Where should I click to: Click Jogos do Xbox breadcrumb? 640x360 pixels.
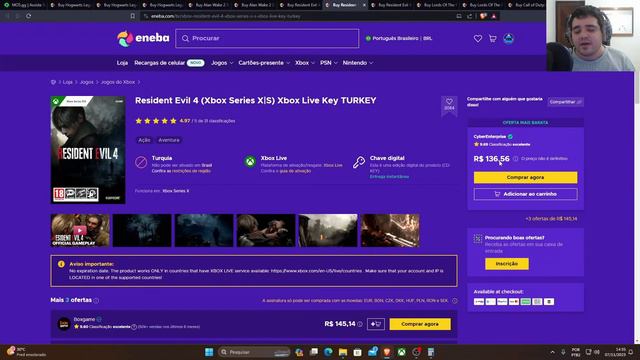coord(118,82)
